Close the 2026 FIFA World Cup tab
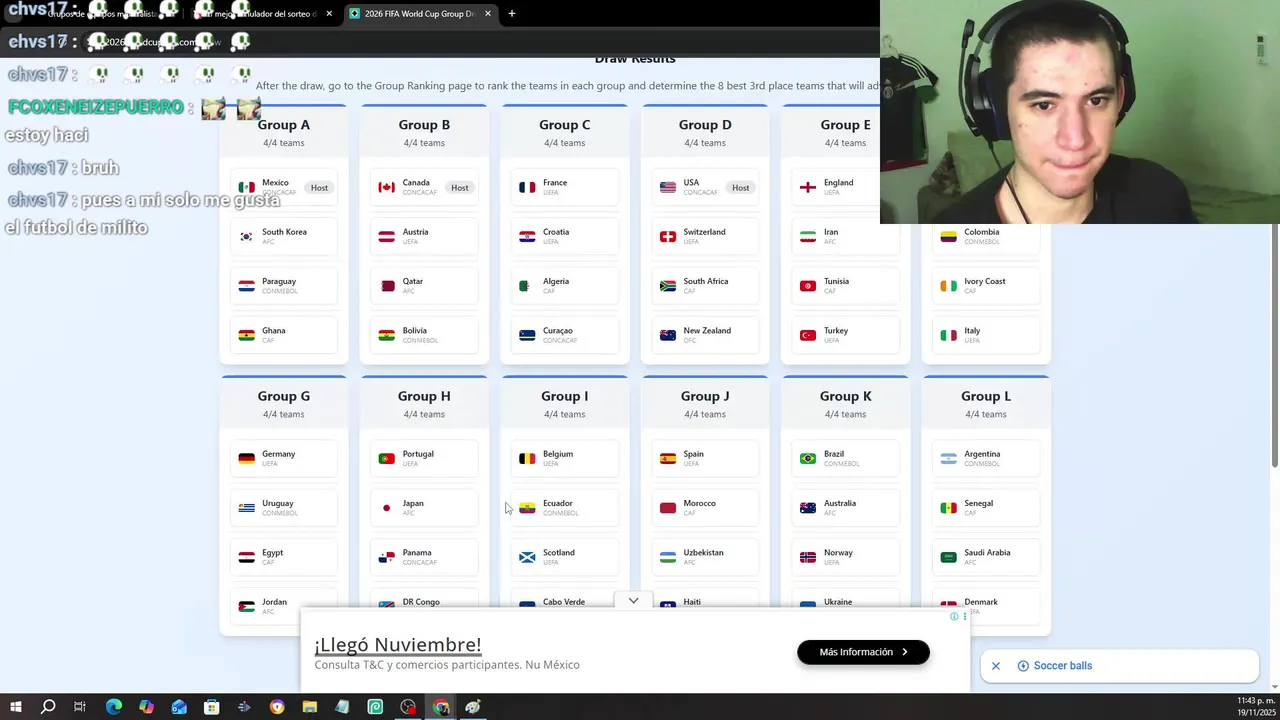 tap(488, 14)
